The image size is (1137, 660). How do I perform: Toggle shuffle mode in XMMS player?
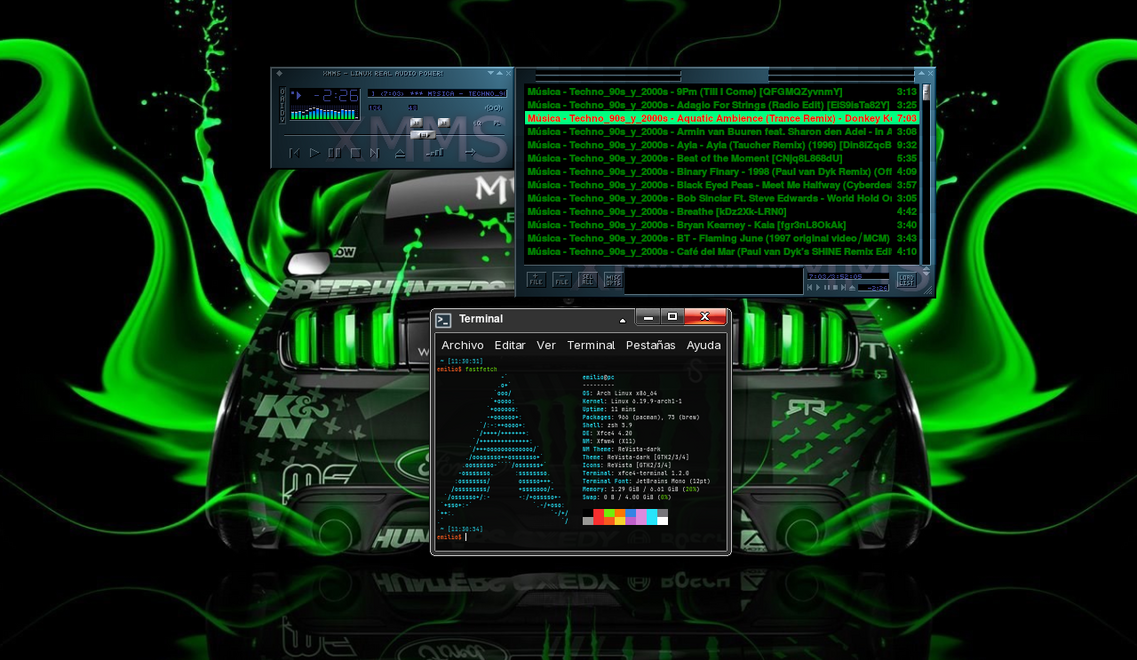pyautogui.click(x=435, y=153)
